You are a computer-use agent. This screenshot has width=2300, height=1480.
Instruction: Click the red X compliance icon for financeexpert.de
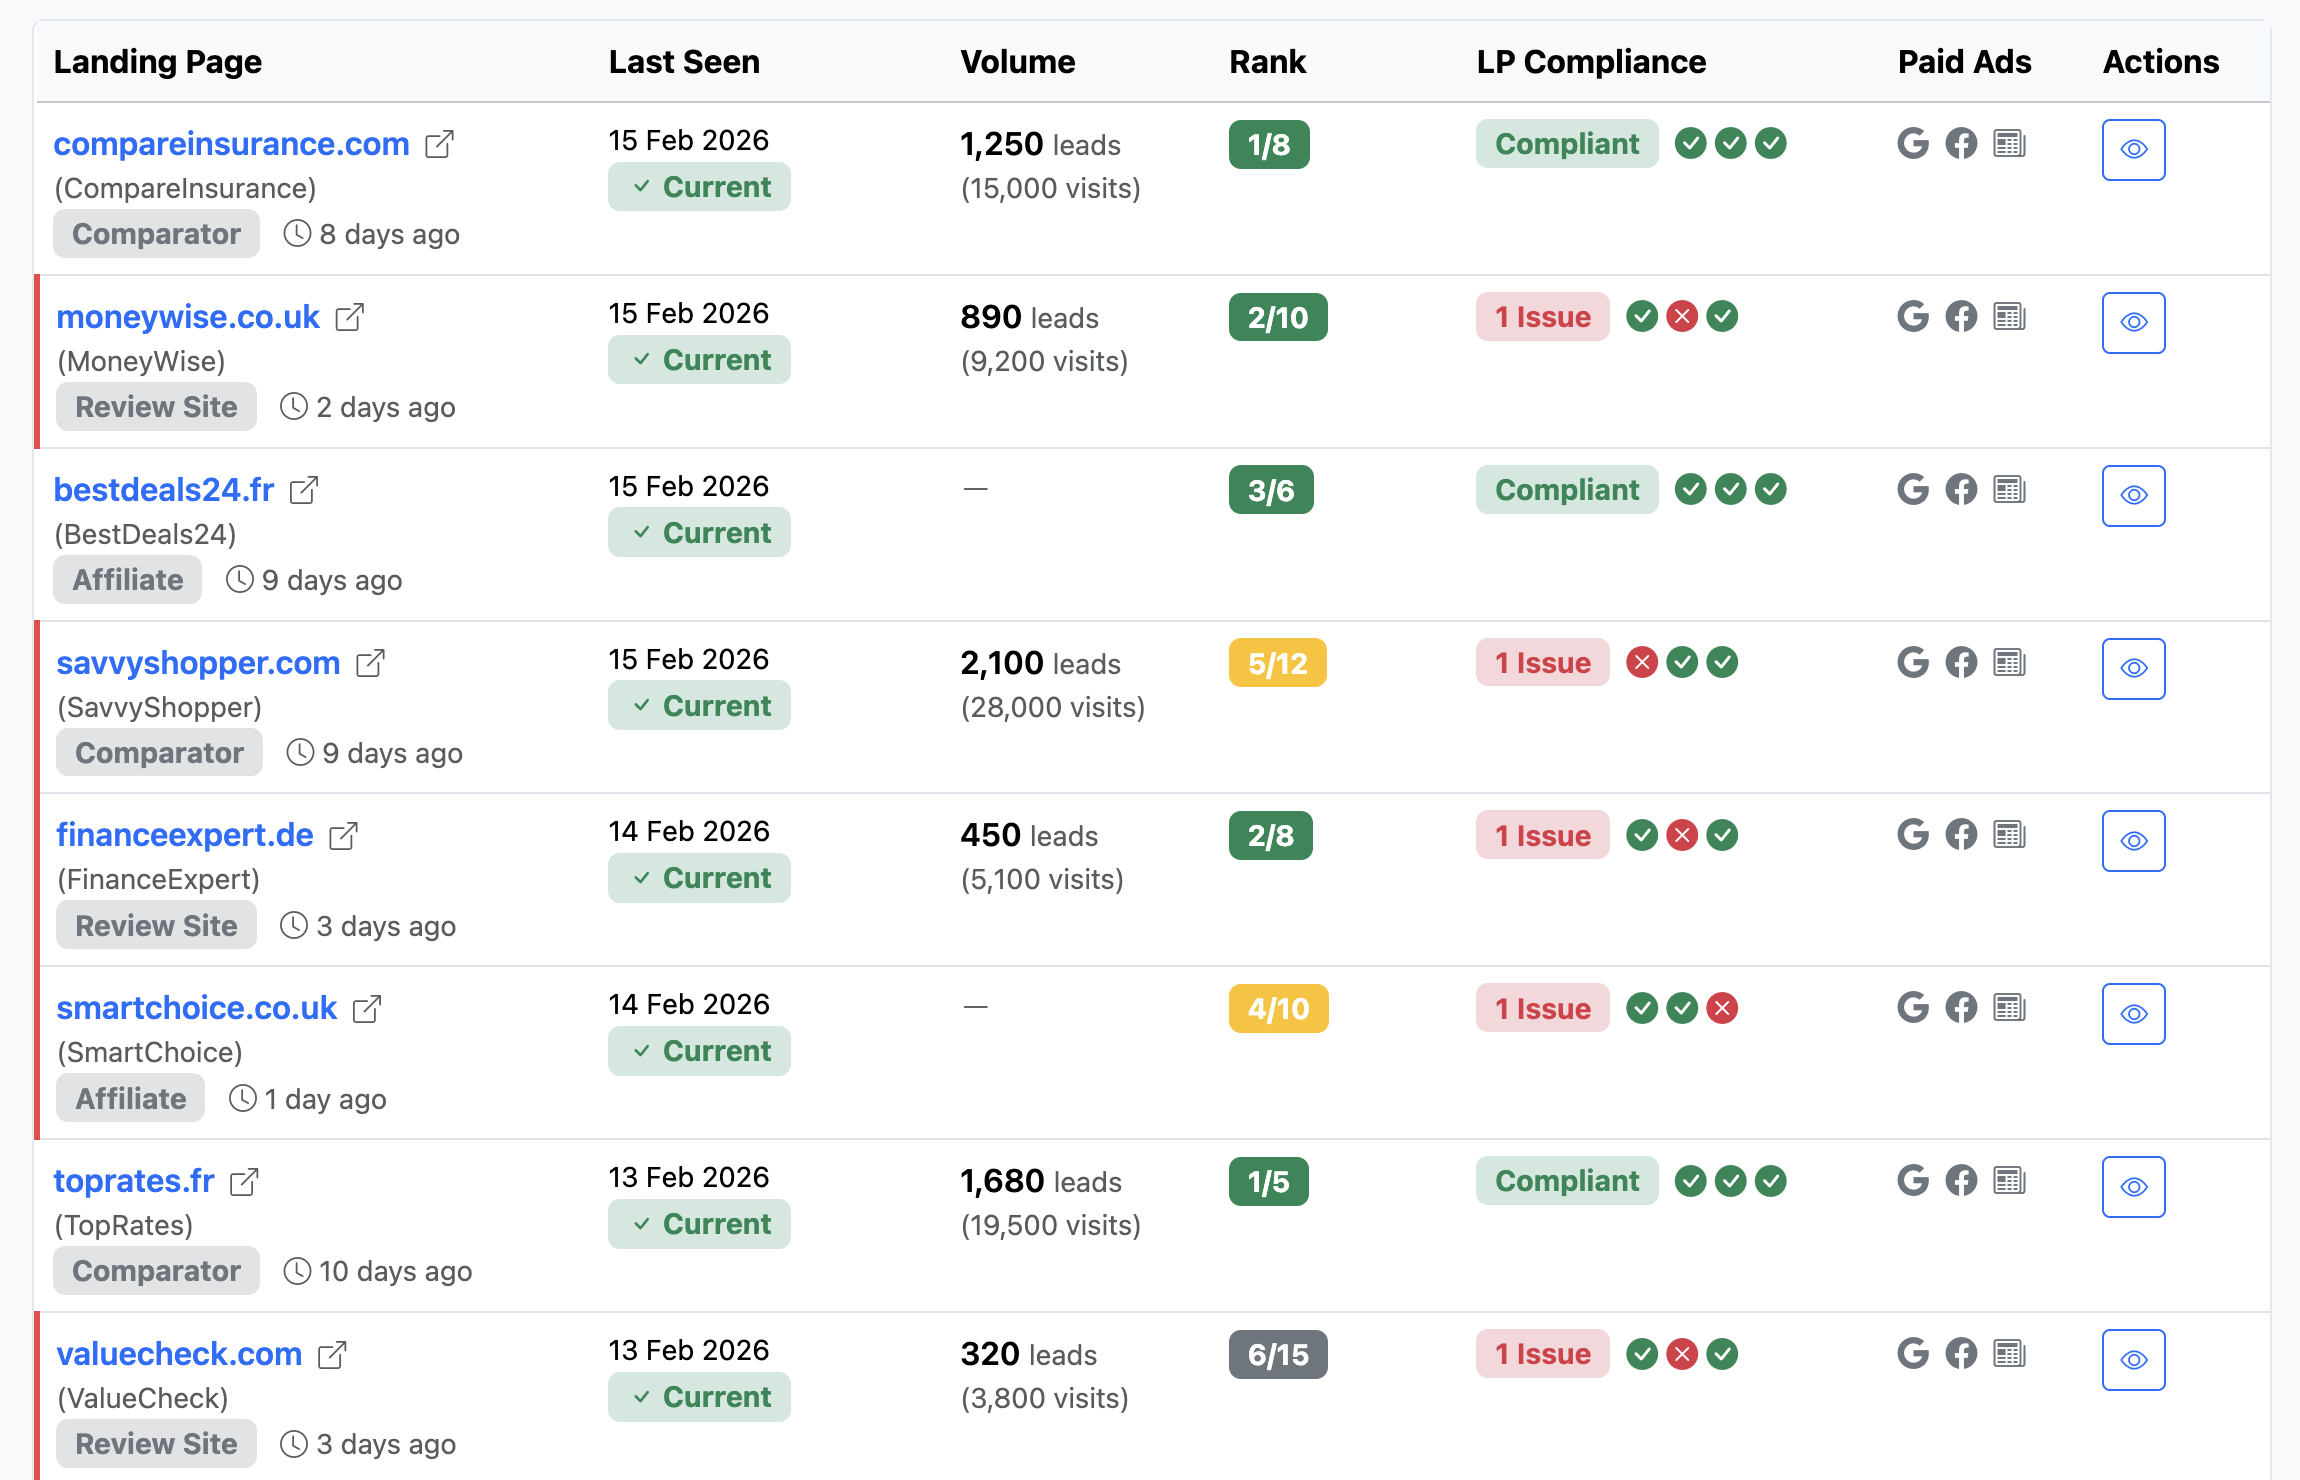coord(1681,834)
